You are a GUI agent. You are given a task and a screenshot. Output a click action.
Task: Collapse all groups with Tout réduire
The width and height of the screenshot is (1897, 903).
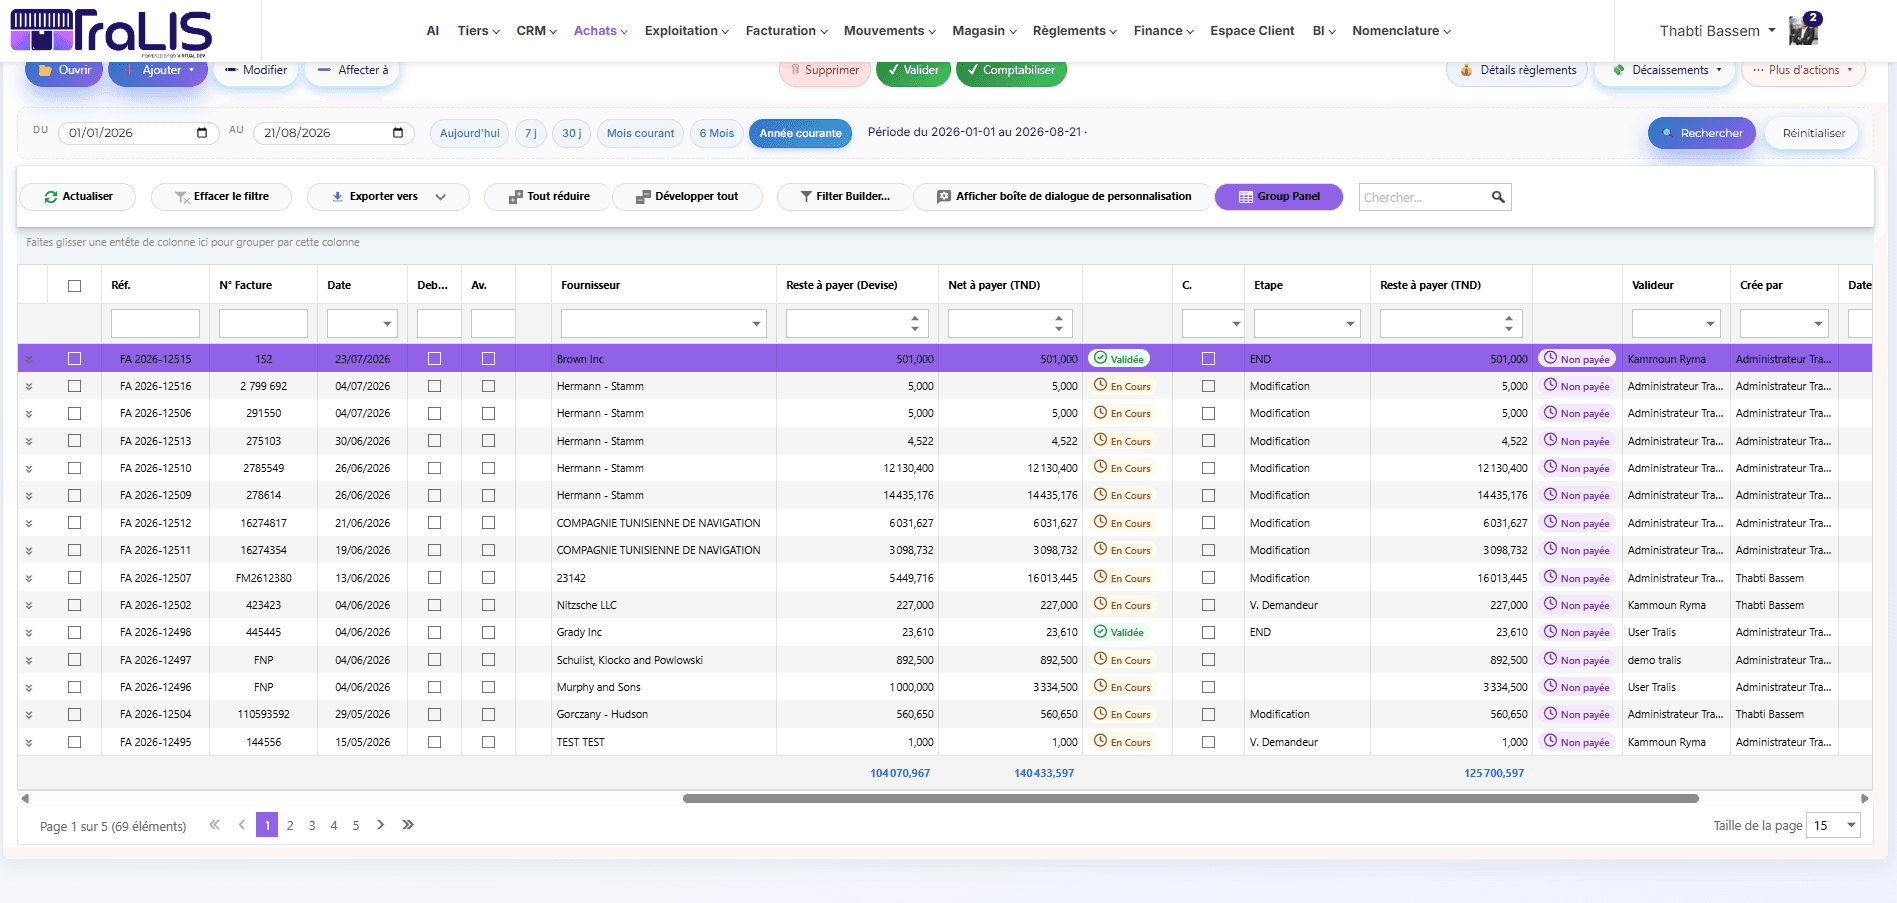click(548, 197)
